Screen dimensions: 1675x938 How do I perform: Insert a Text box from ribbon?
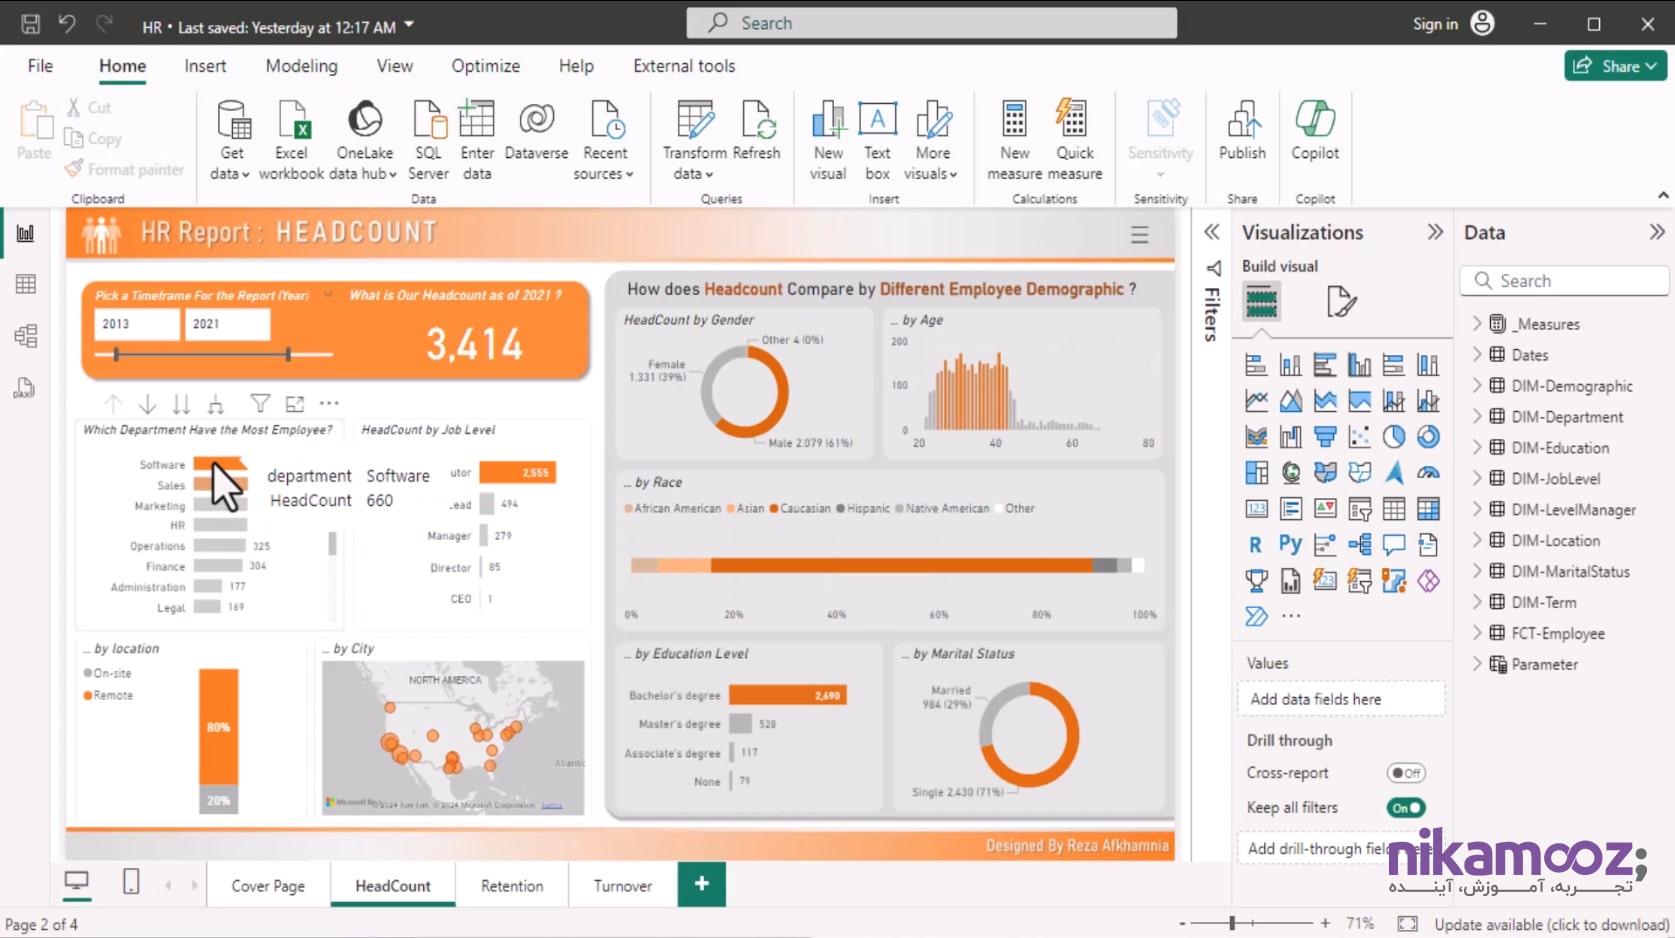(x=877, y=121)
